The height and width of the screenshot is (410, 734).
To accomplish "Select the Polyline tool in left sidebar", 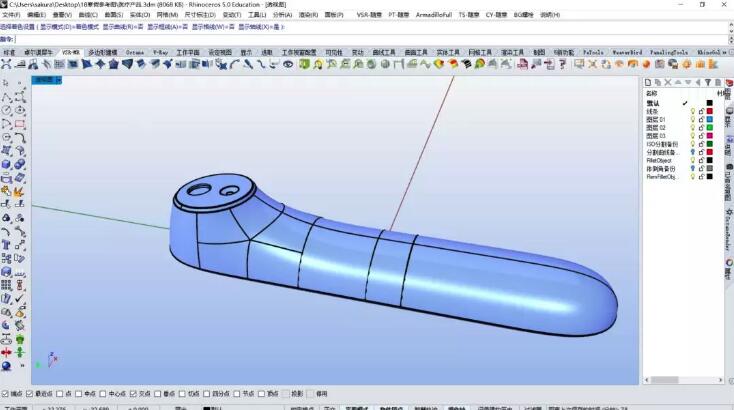I will coord(7,97).
